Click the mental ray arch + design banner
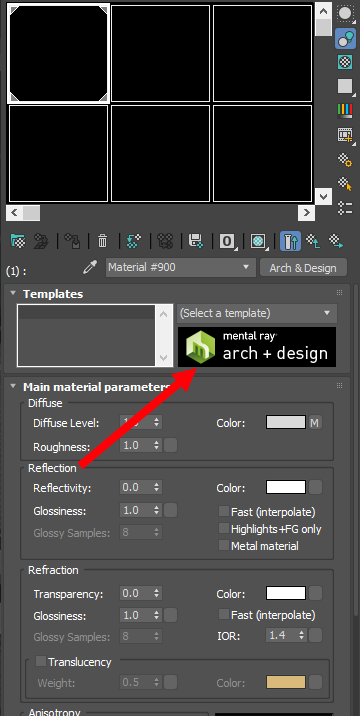This screenshot has width=360, height=716. [257, 347]
